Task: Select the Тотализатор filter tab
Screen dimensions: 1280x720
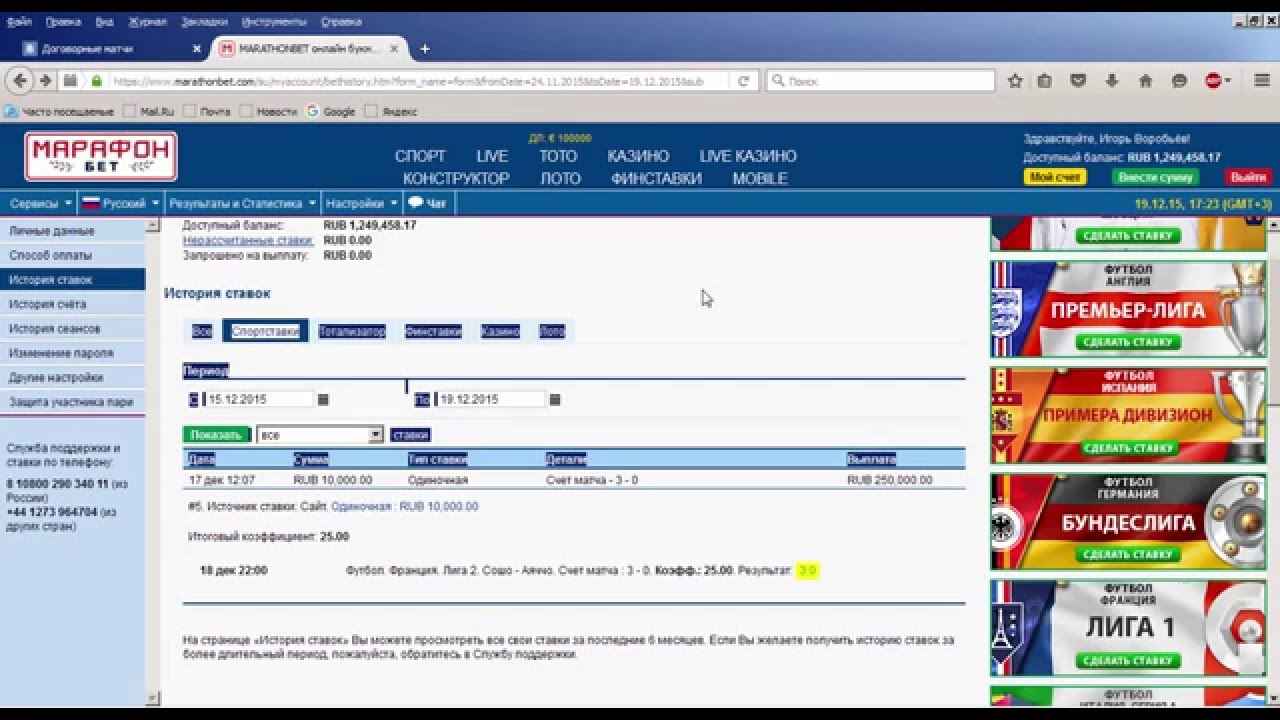Action: tap(352, 331)
